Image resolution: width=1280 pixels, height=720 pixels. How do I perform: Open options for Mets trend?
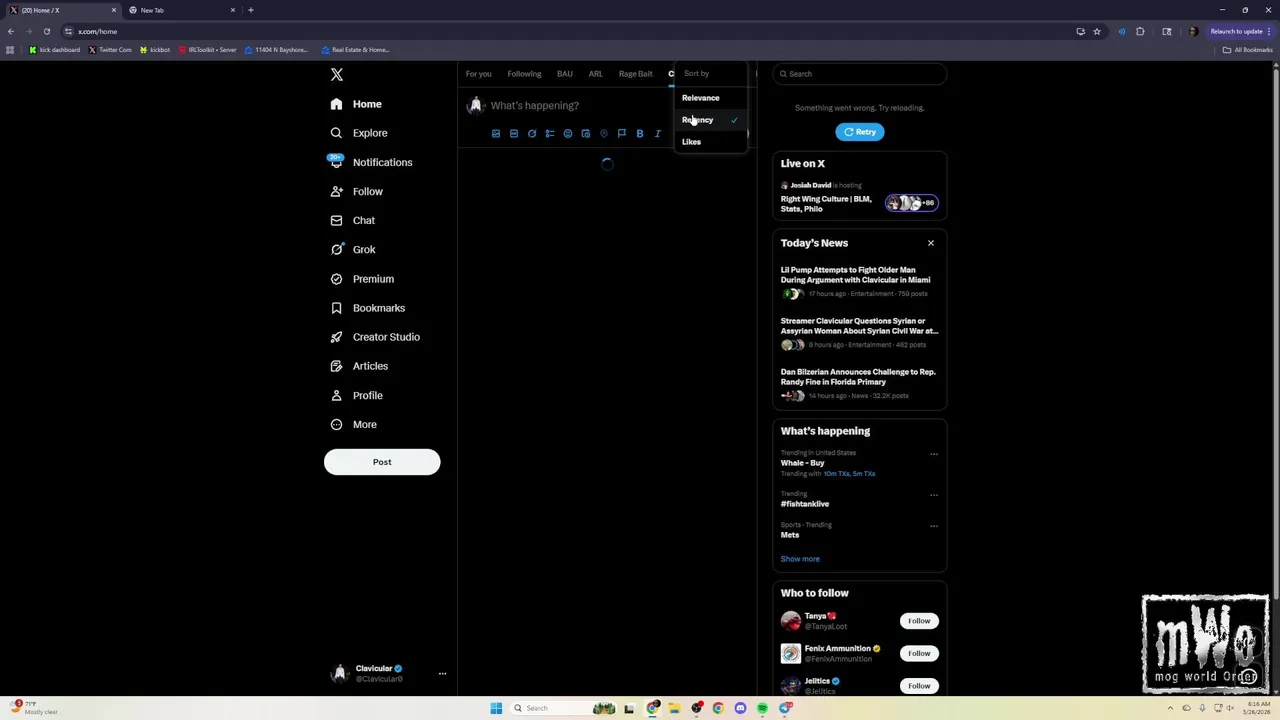pyautogui.click(x=934, y=526)
